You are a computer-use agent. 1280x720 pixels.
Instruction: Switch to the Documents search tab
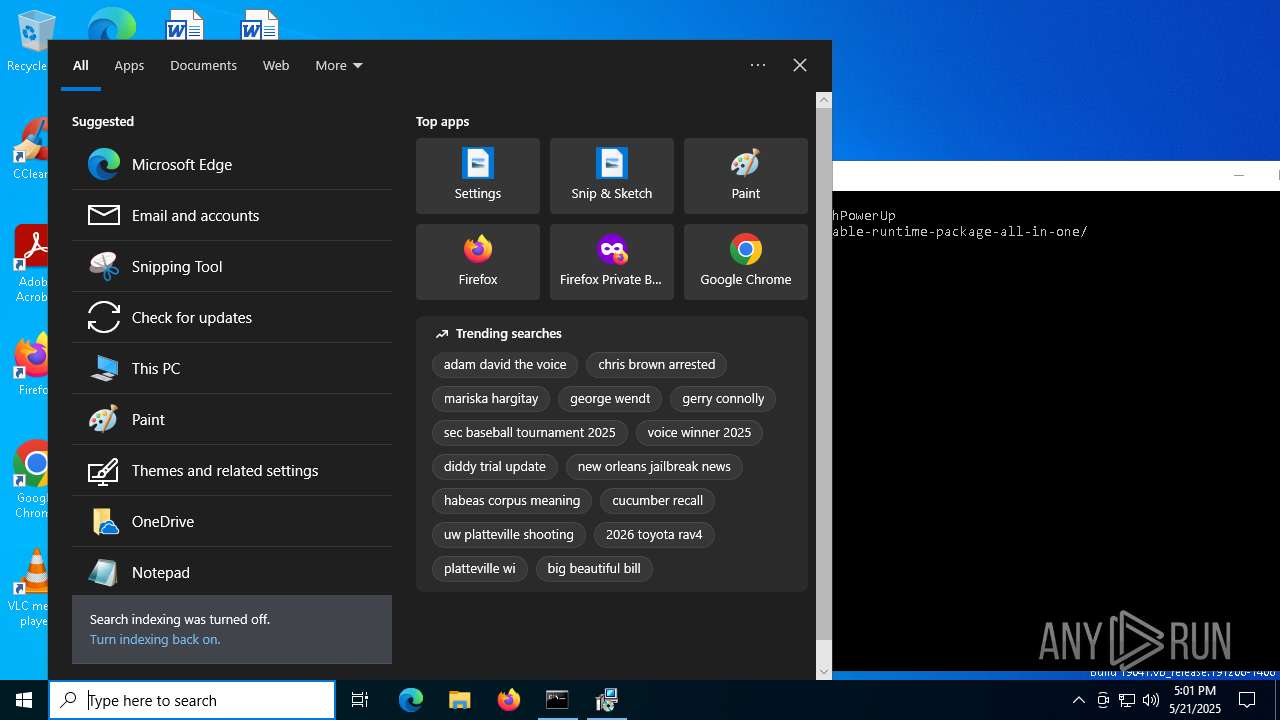click(203, 65)
